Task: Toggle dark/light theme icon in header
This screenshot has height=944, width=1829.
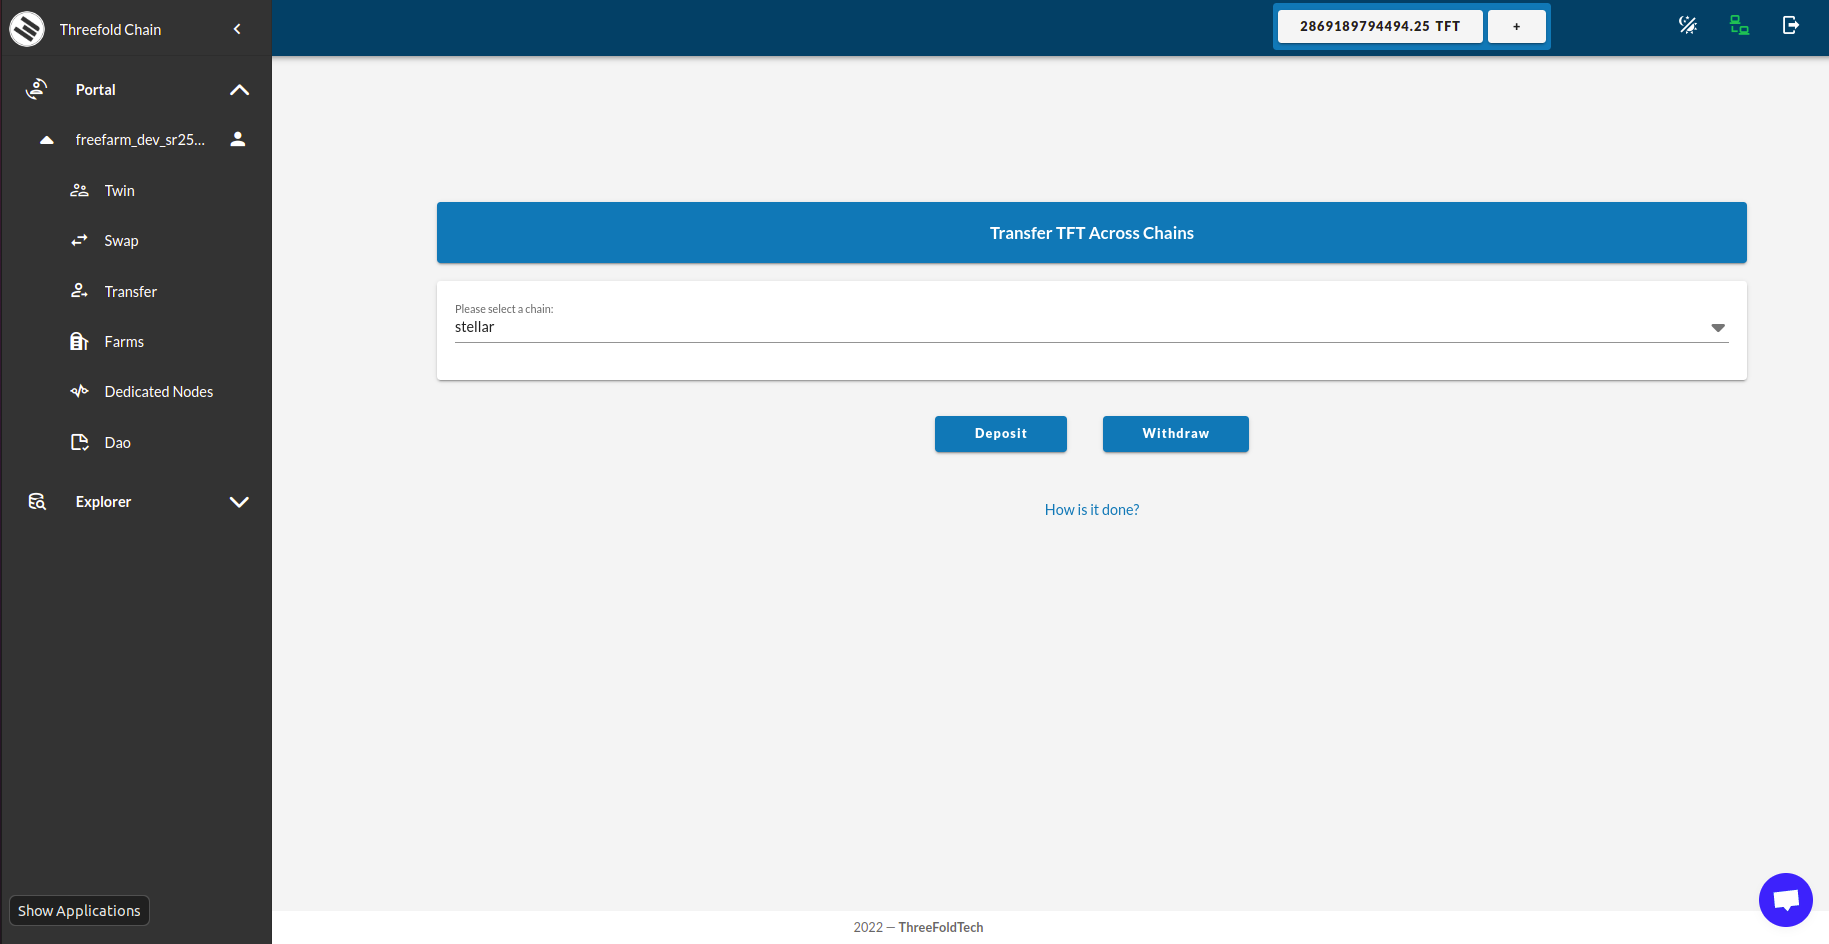Action: tap(1688, 25)
